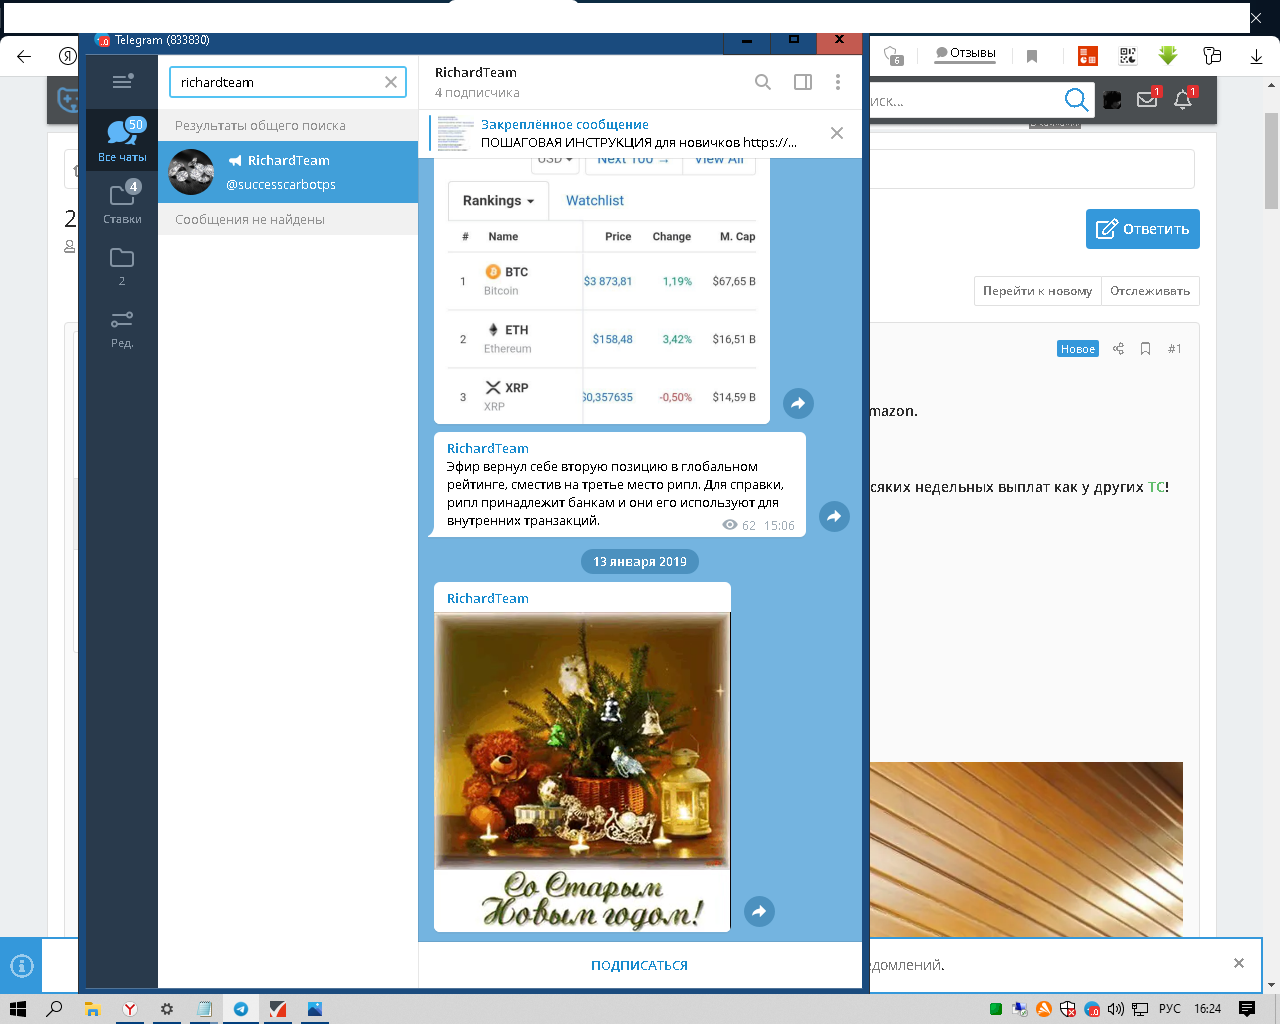
Task: Forward the message about Эфир and рипл
Action: coord(834,516)
